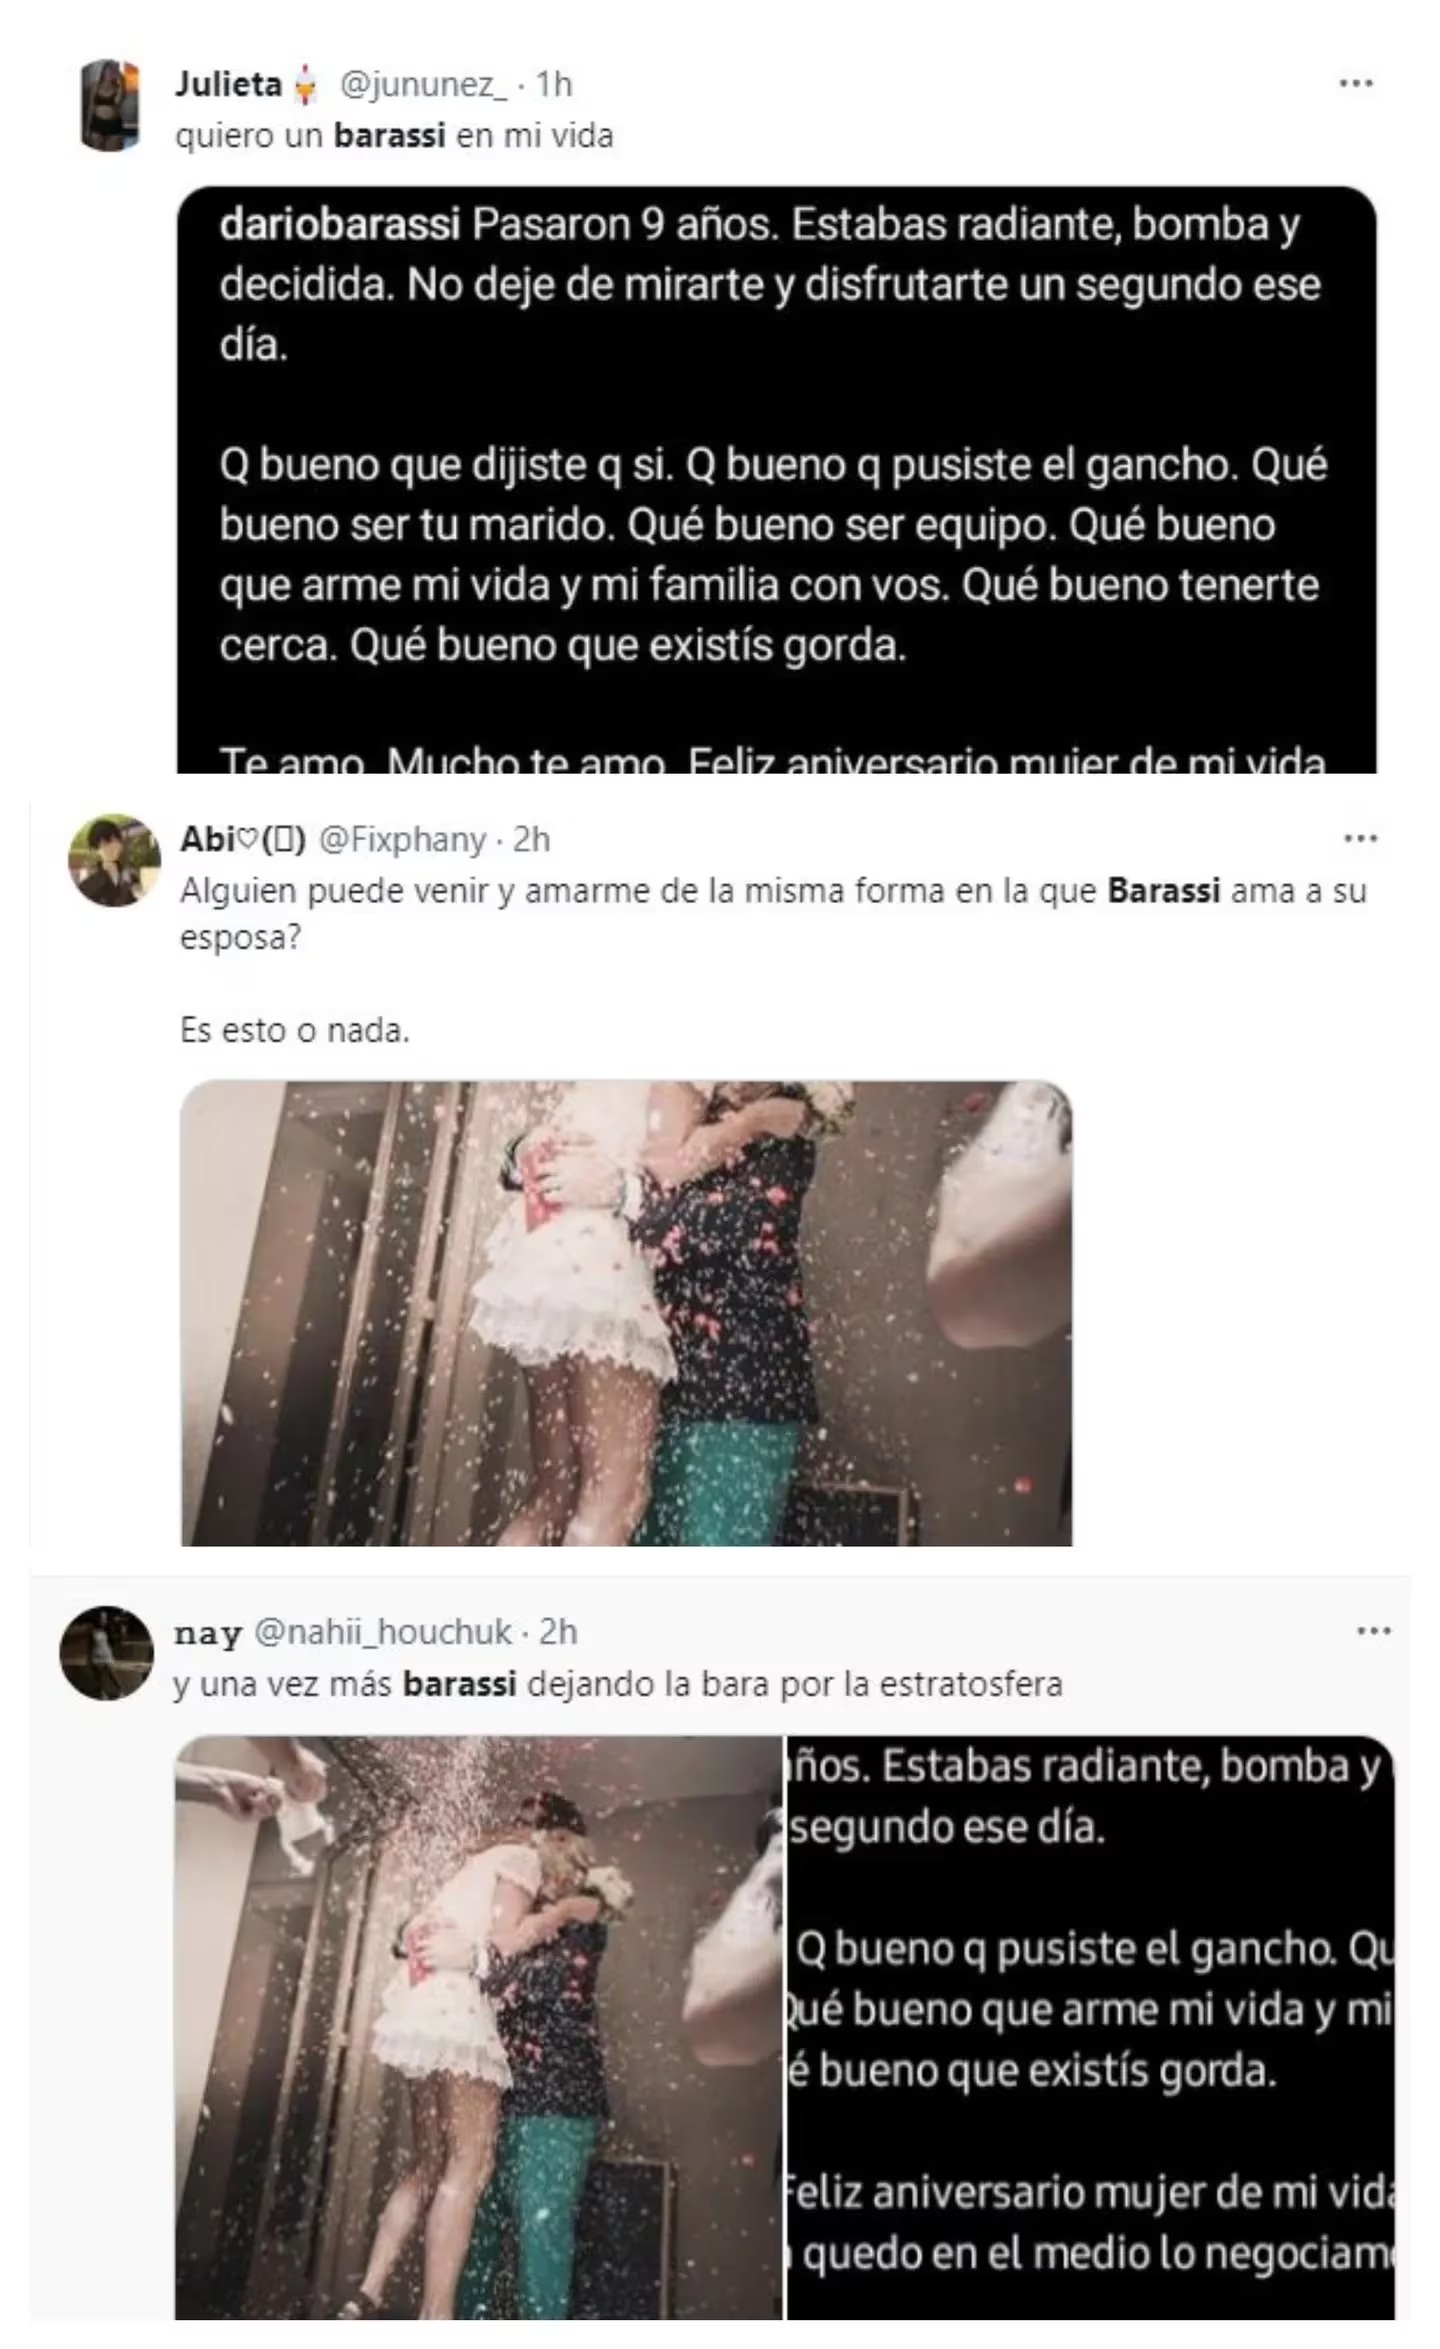Open the @jununez_ handle link
The image size is (1440, 2349).
click(x=424, y=85)
